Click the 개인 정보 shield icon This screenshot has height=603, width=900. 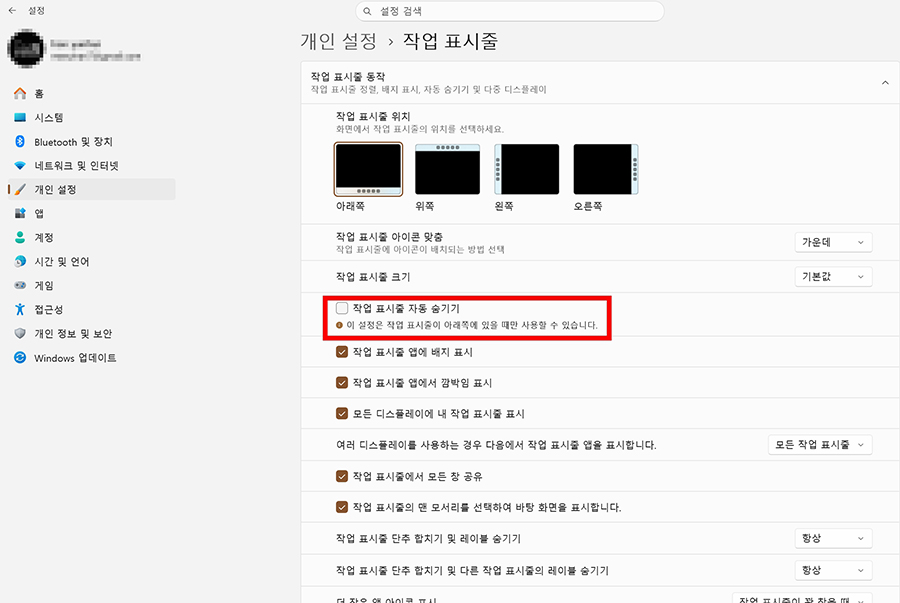pyautogui.click(x=20, y=333)
